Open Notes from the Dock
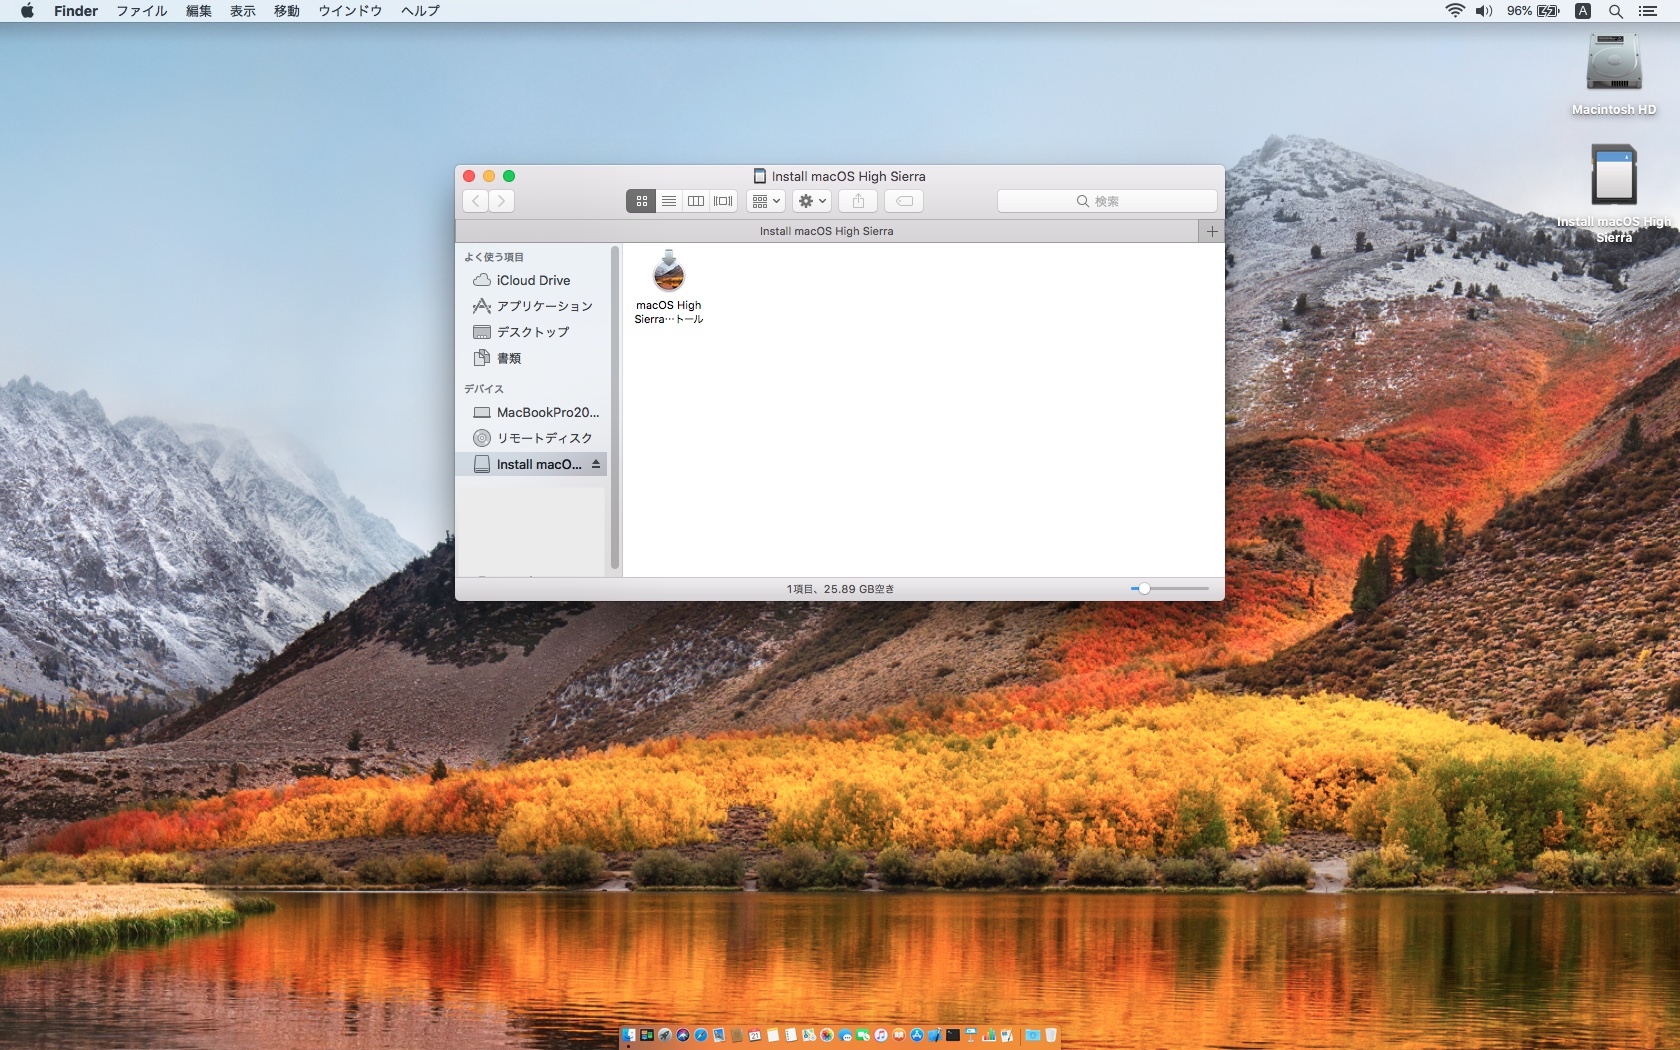This screenshot has height=1050, width=1680. [x=773, y=1035]
